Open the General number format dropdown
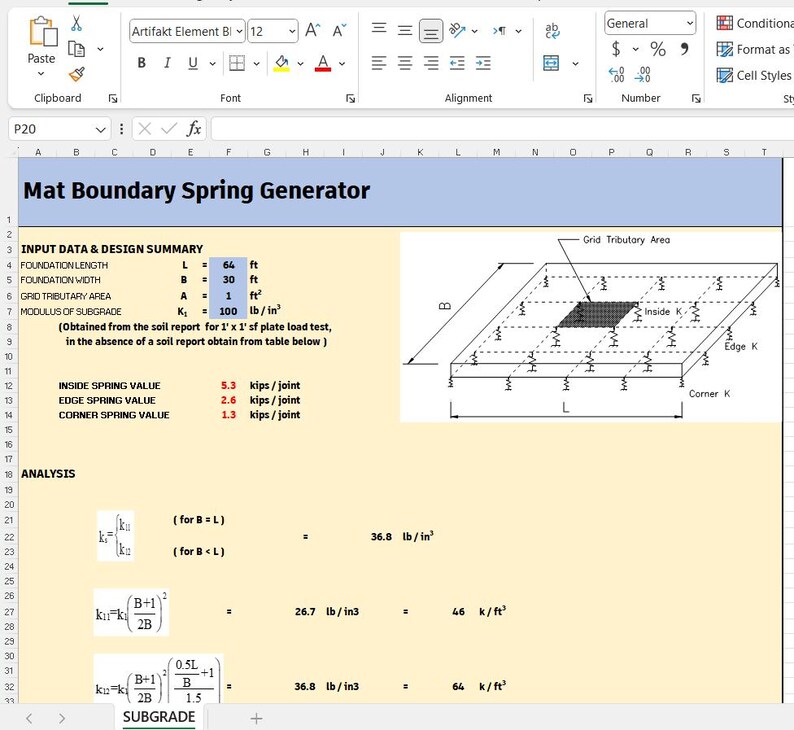This screenshot has height=730, width=794. 690,23
